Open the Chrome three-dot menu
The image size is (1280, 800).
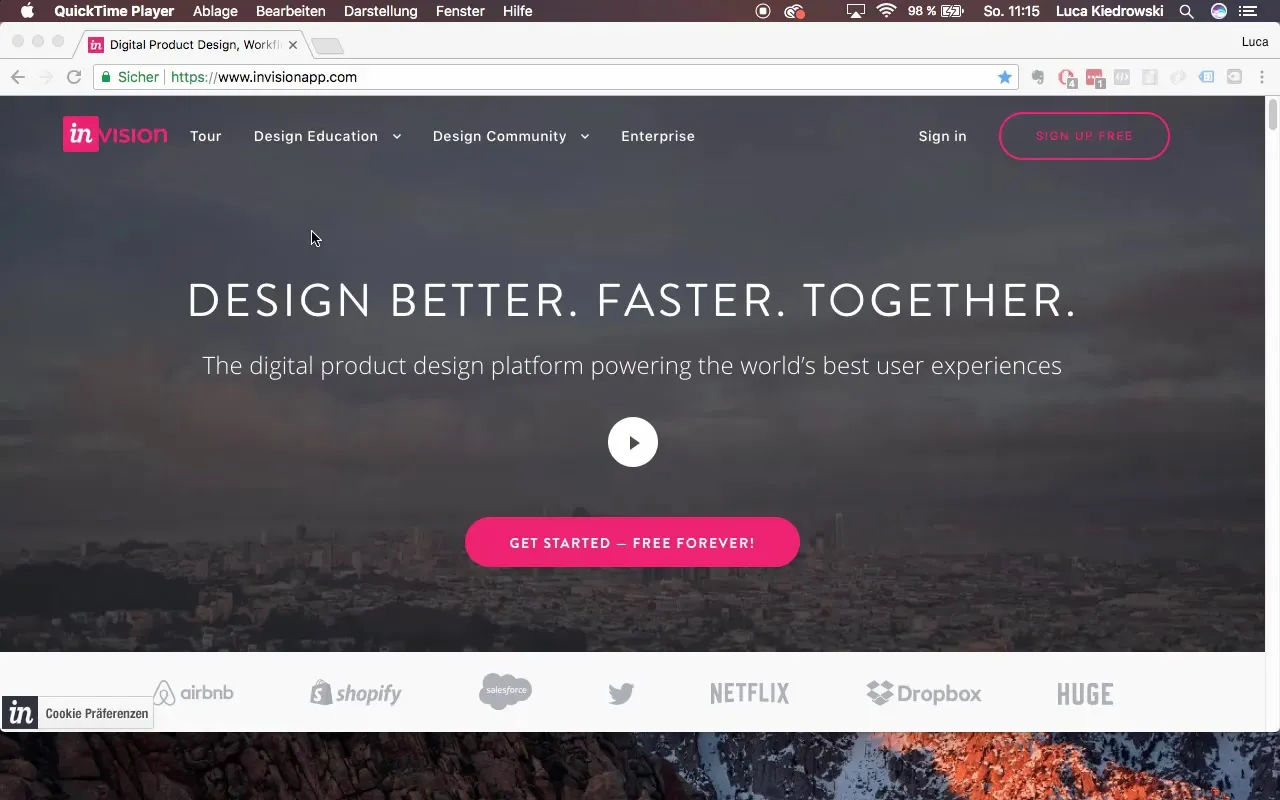pyautogui.click(x=1261, y=77)
